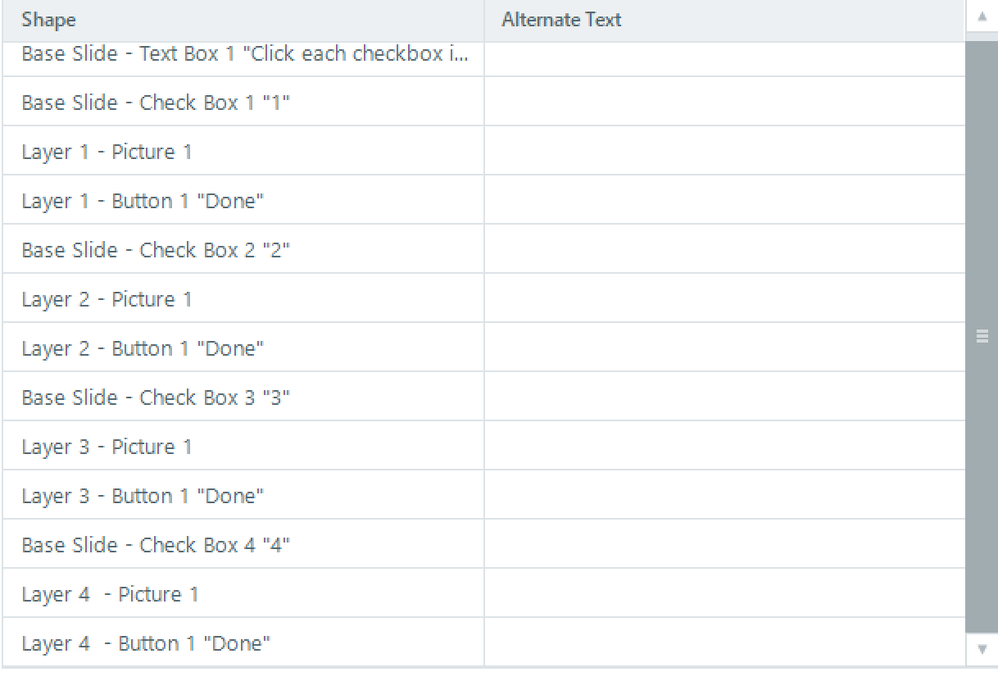Screen dimensions: 998x677
Task: Select Layer 2 - Button 1 "Done" row
Action: coord(143,348)
